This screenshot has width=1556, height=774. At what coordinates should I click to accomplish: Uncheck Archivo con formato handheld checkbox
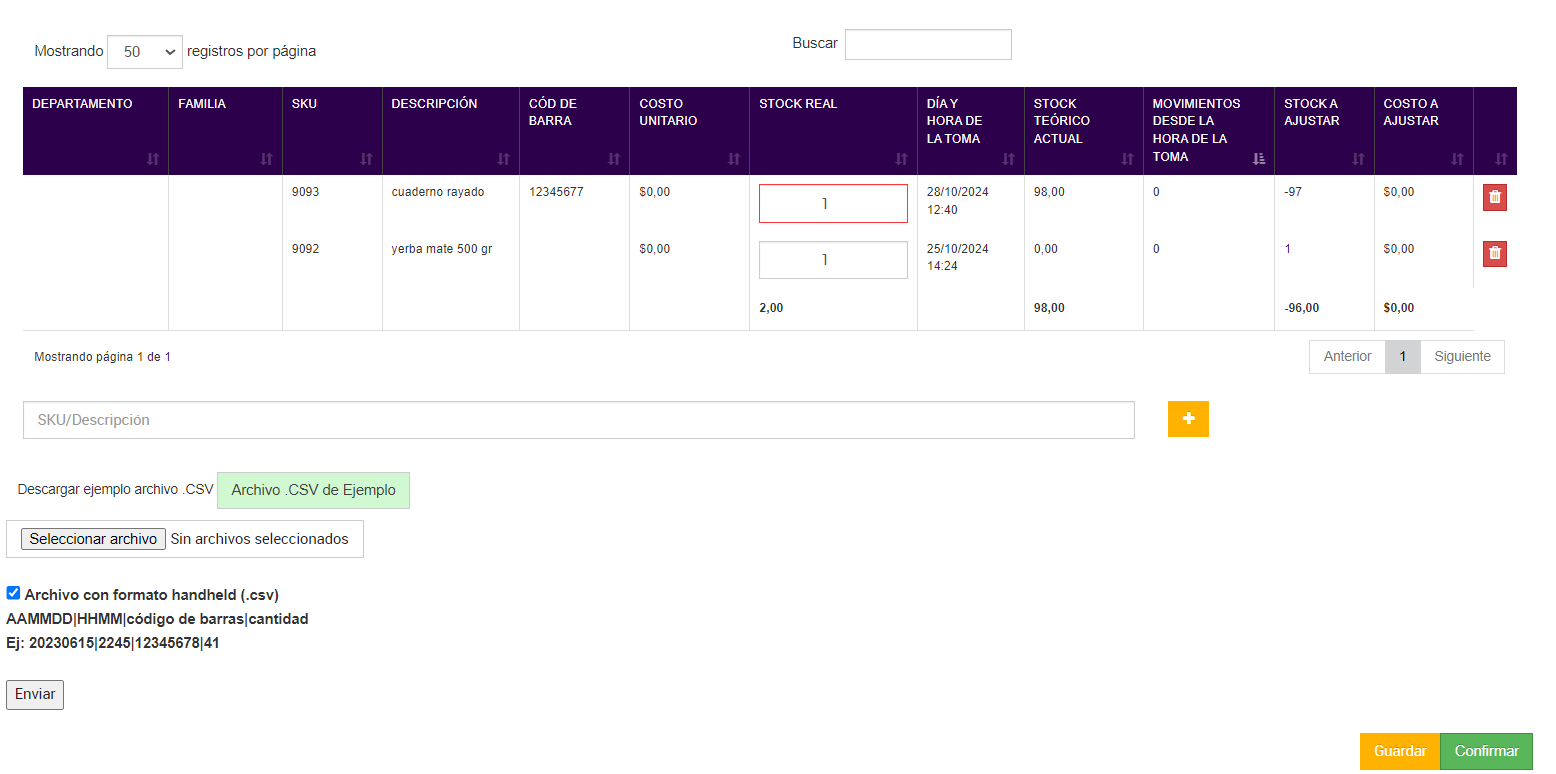click(13, 593)
